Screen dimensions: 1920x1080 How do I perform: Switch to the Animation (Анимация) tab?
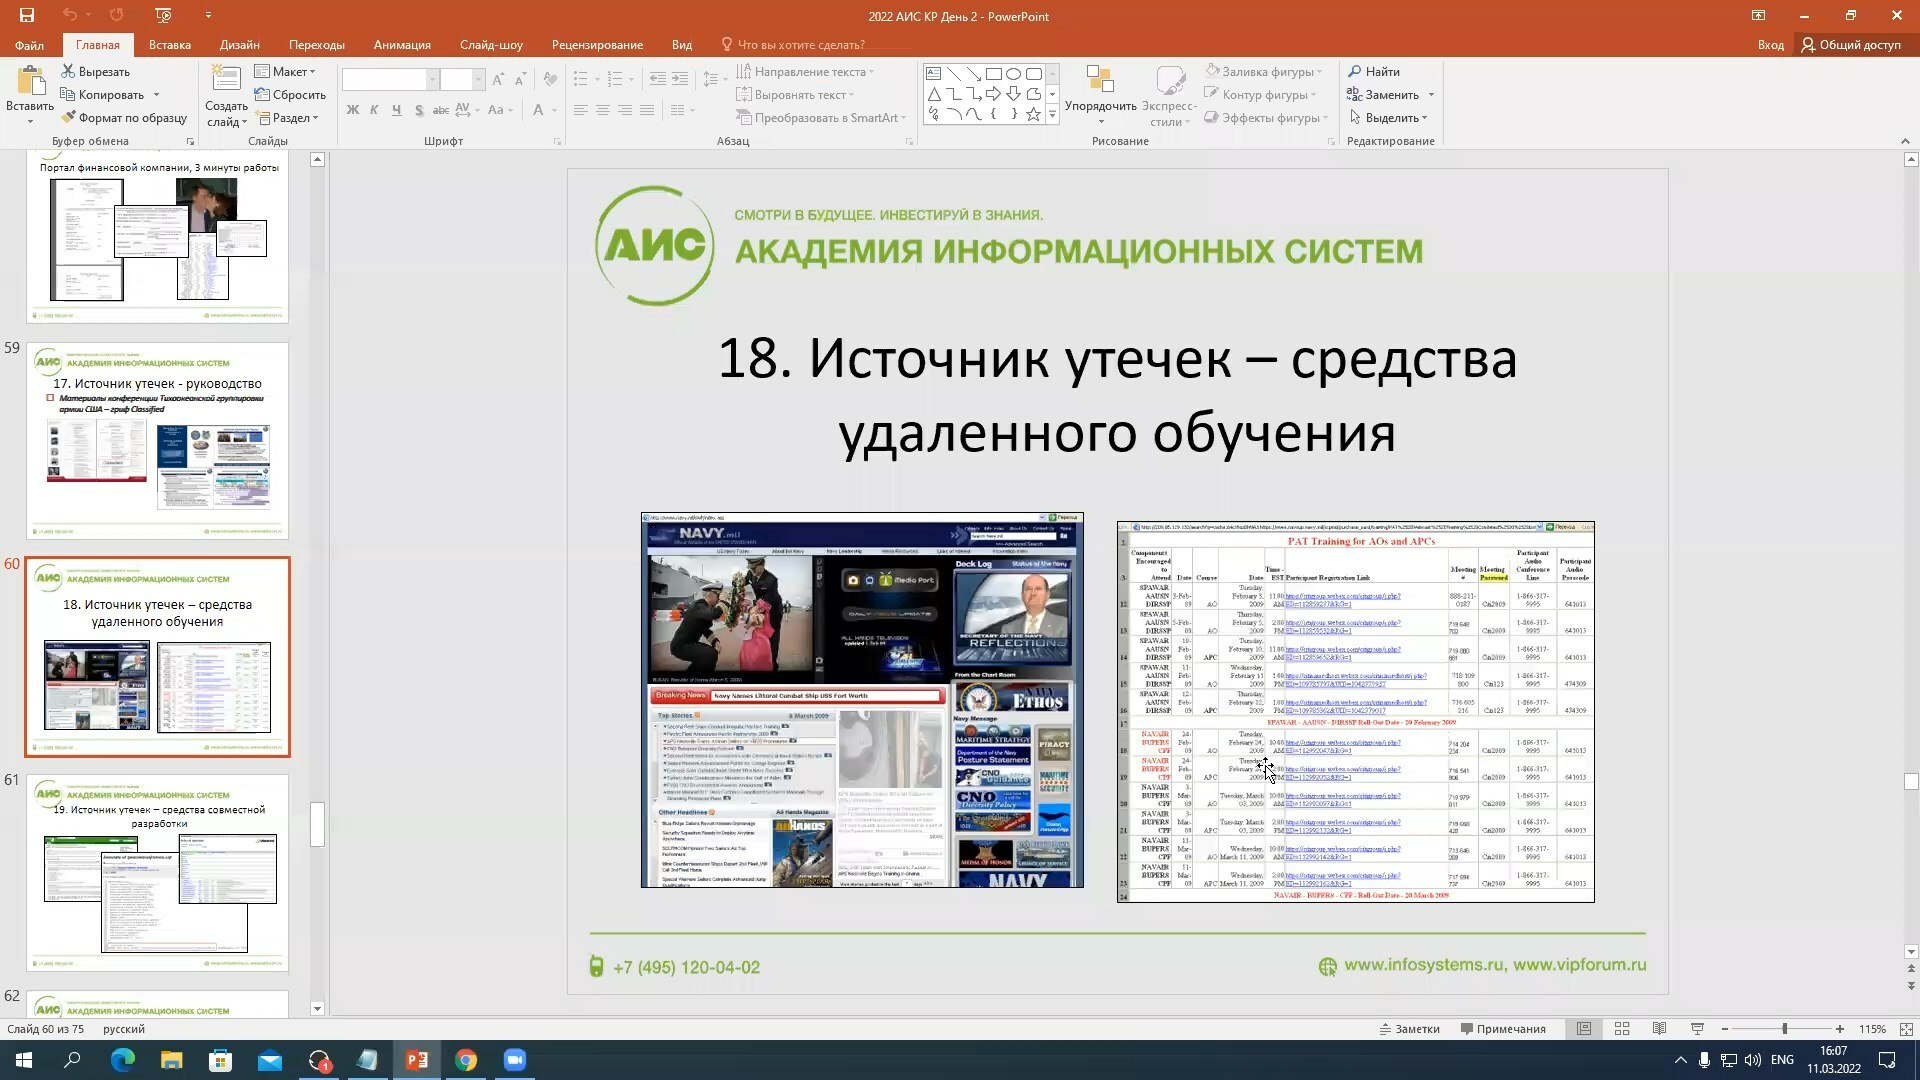pos(402,45)
